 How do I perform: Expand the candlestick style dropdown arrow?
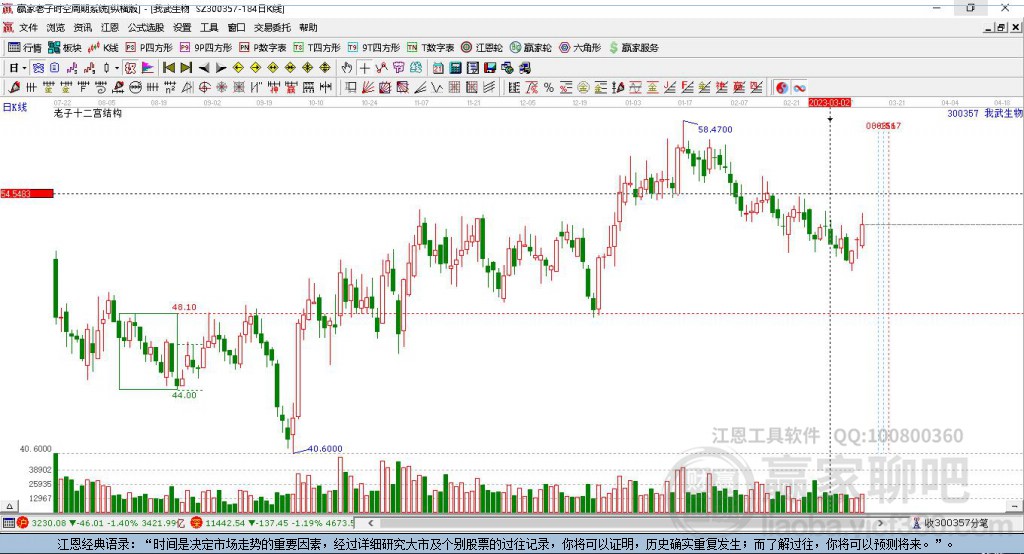point(117,68)
